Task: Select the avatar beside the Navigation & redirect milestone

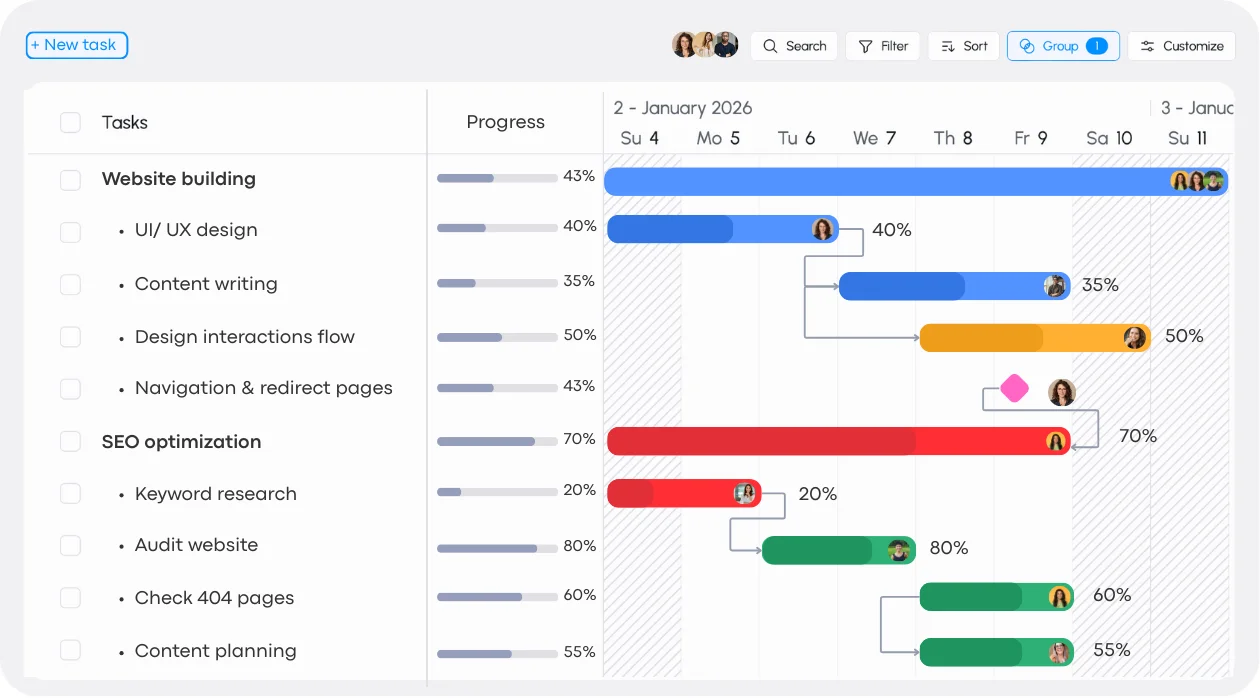Action: point(1061,391)
